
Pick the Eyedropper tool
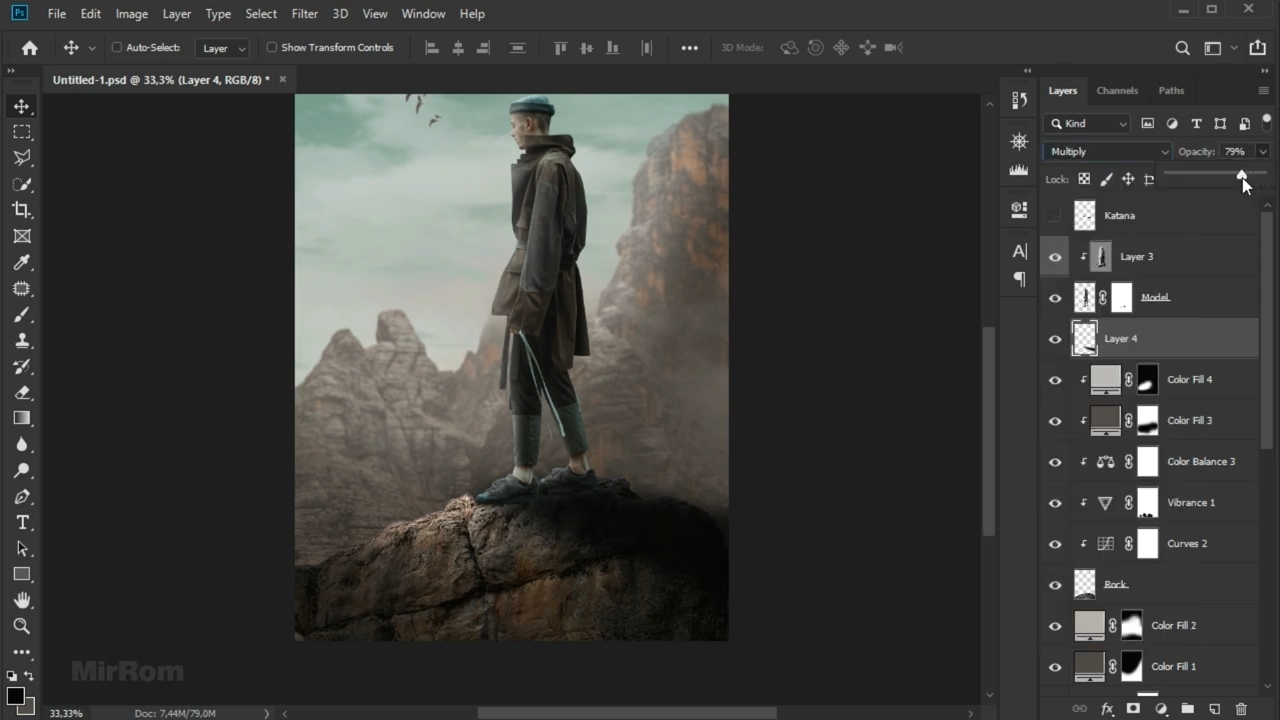(21, 262)
